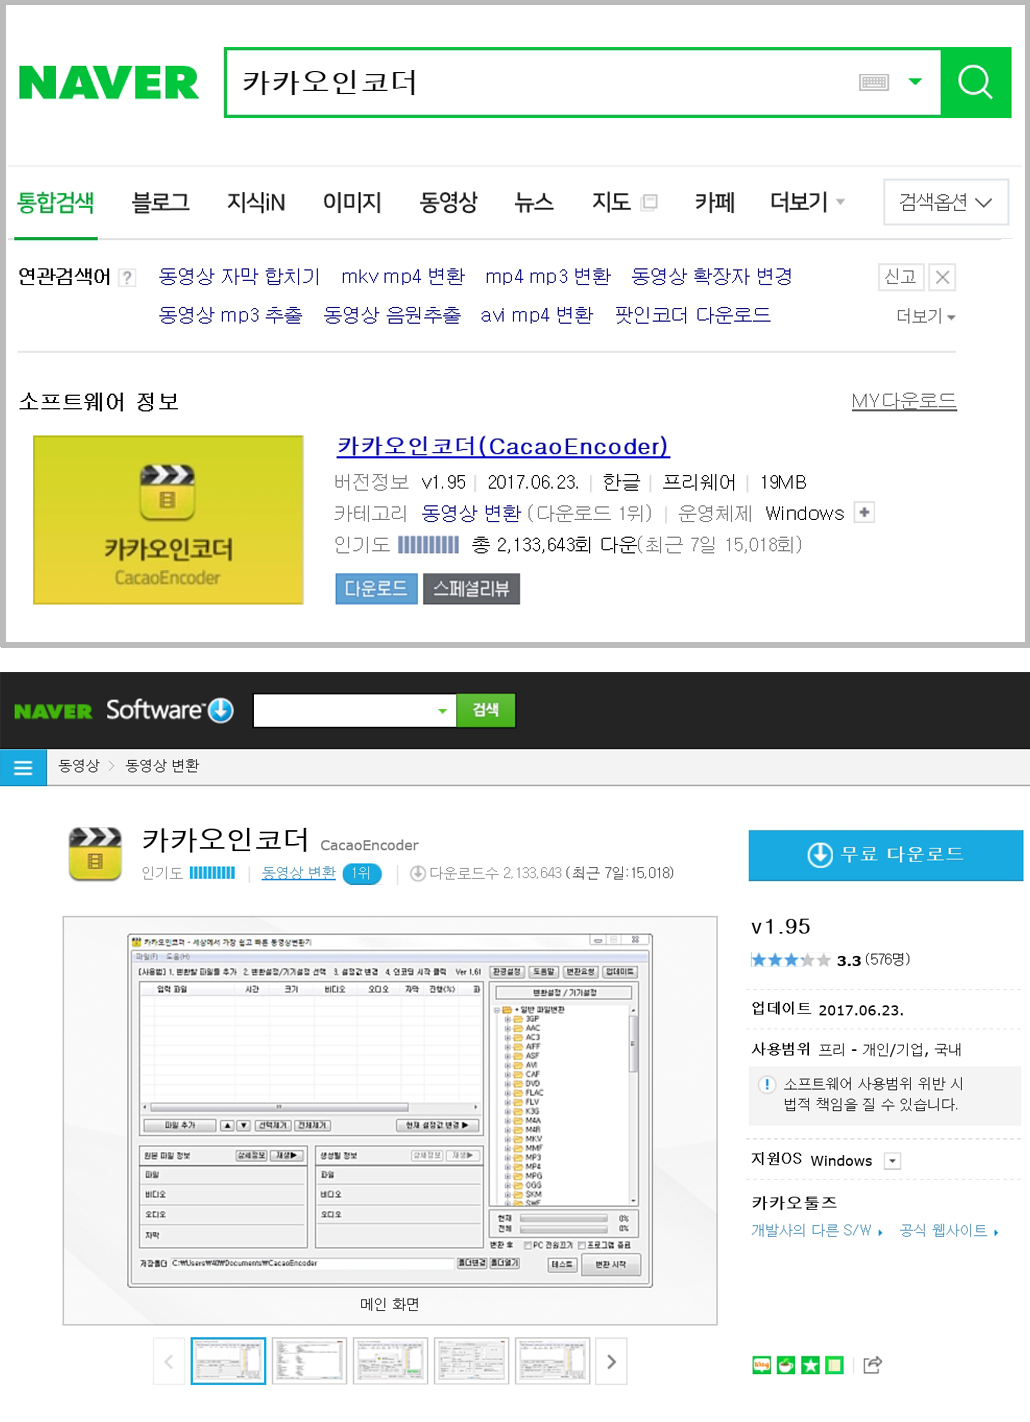Open the 공식 웹사이트 link
Image resolution: width=1030 pixels, height=1422 pixels.
click(x=949, y=1231)
